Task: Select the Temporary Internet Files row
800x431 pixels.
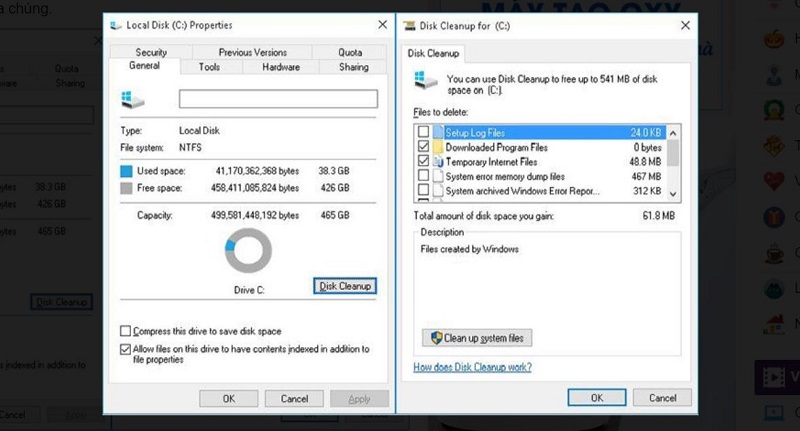Action: pos(540,162)
